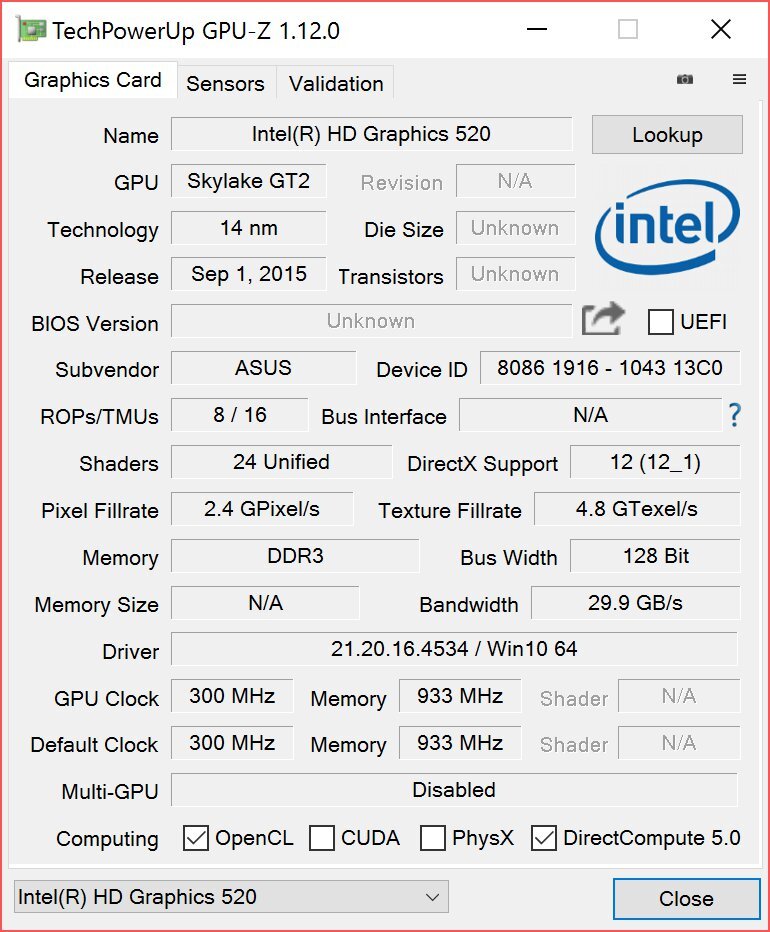Click the Bus Interface help question mark
770x932 pixels.
[x=733, y=415]
